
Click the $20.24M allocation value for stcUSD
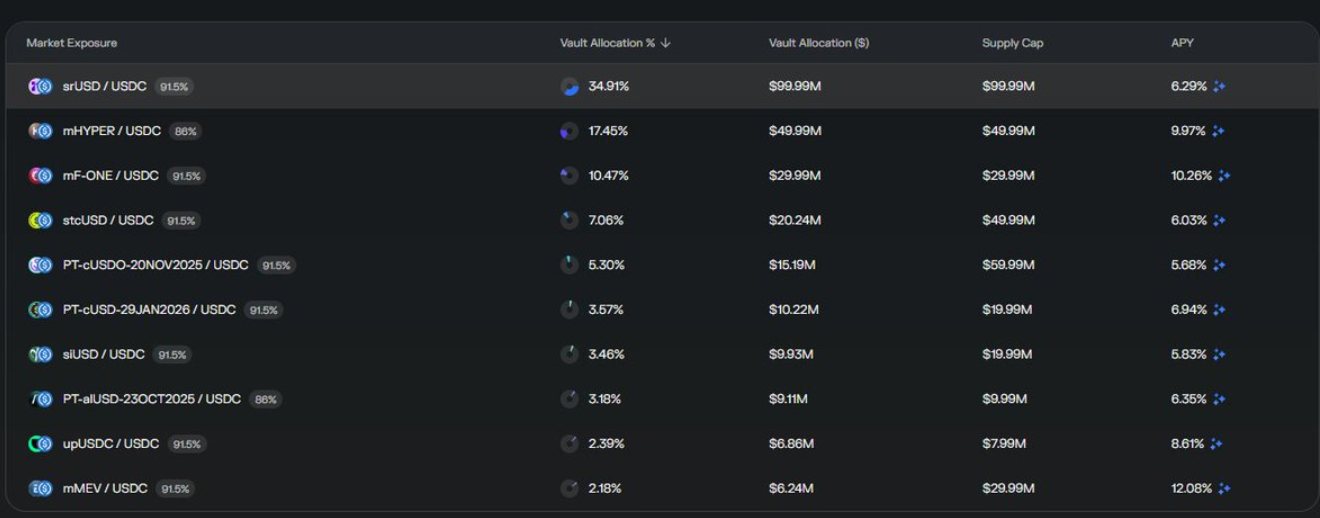tap(795, 221)
